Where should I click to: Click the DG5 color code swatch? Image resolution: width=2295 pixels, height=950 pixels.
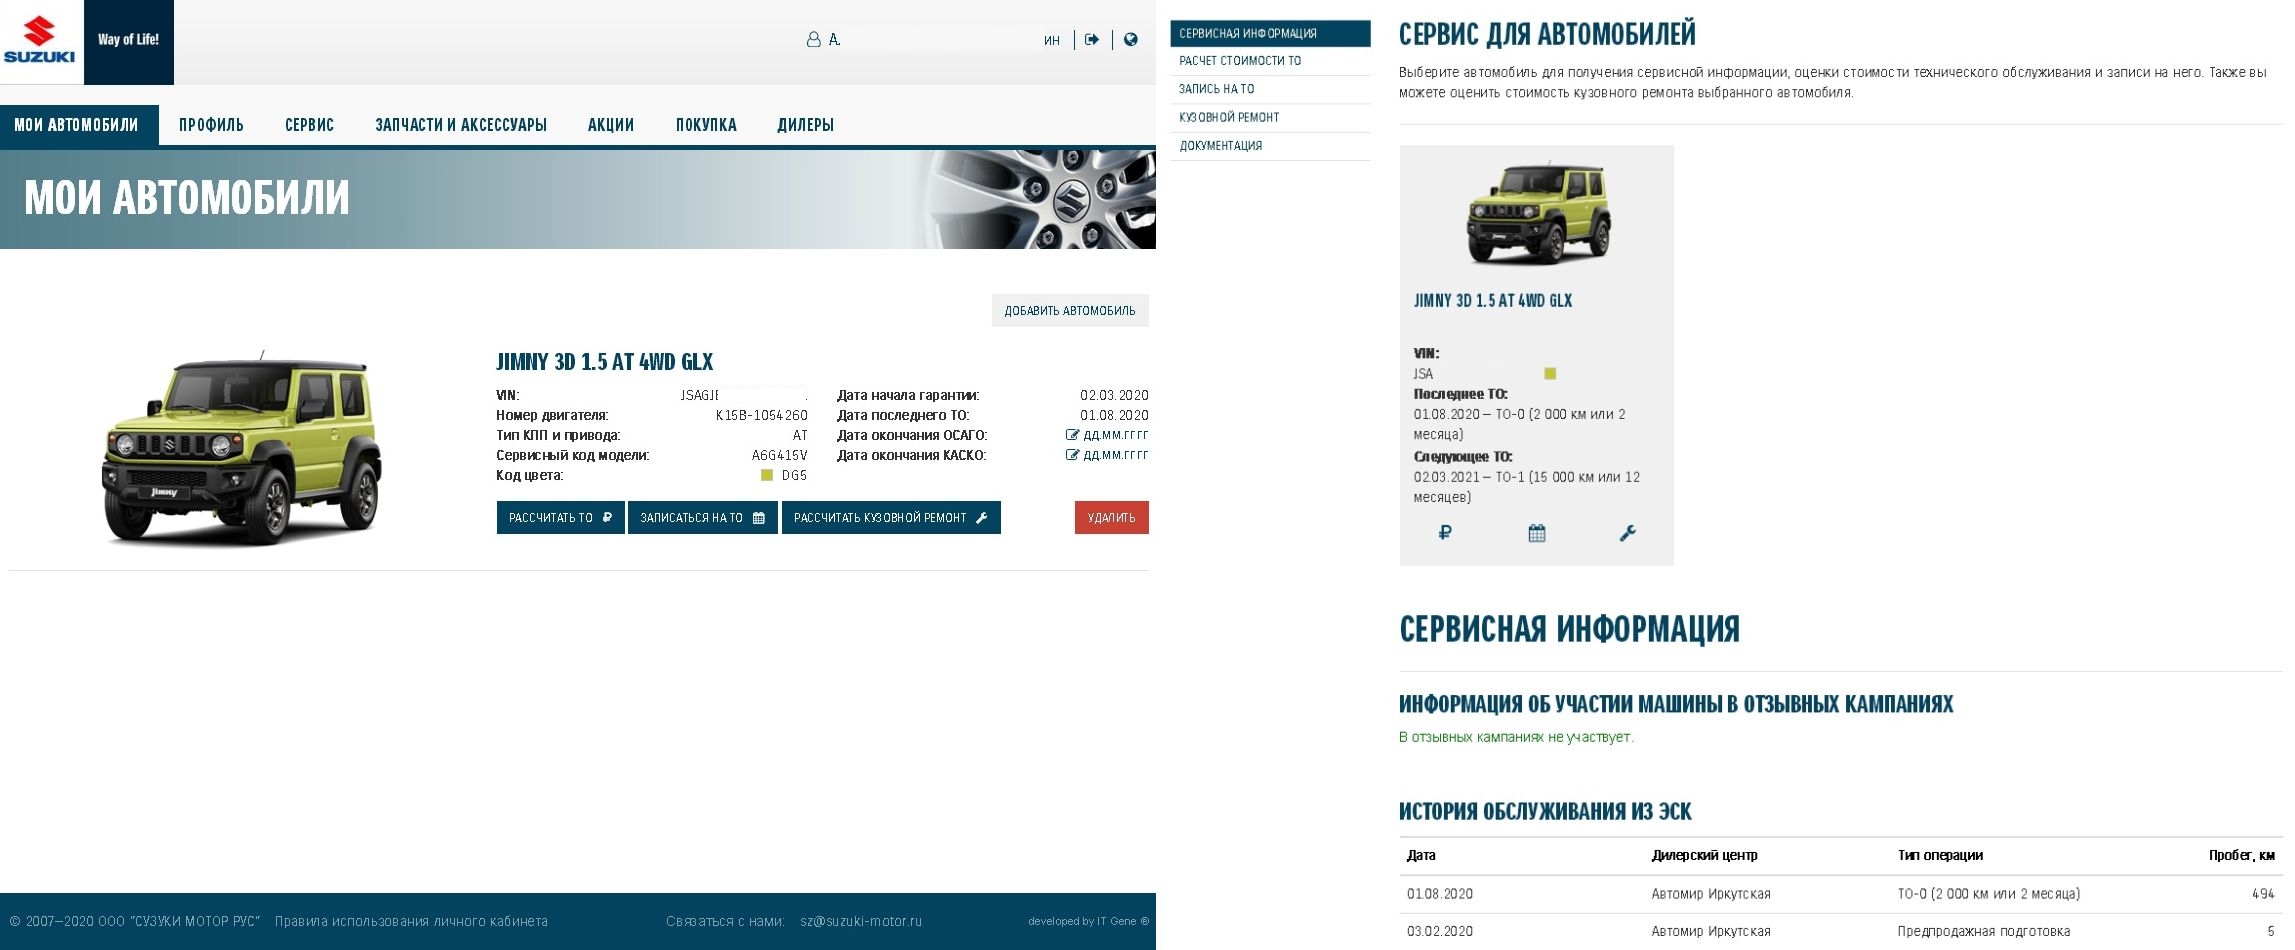pyautogui.click(x=767, y=475)
